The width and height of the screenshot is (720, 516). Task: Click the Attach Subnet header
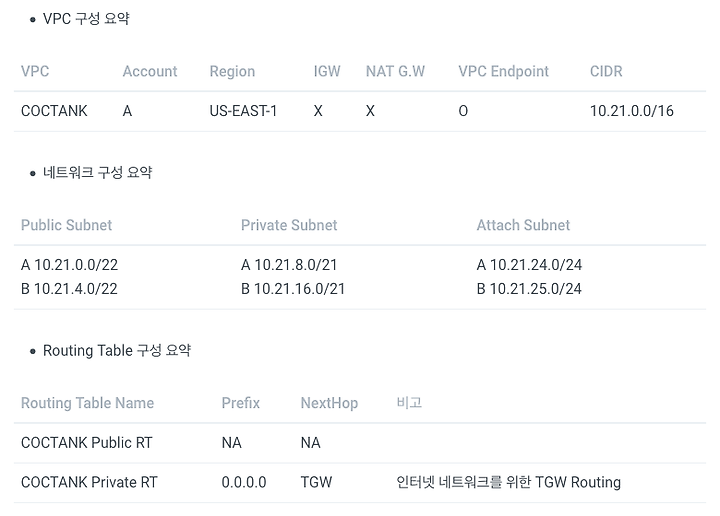523,226
